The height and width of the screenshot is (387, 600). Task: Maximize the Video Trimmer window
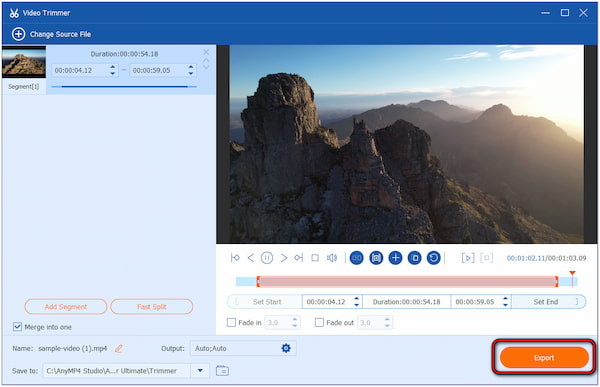tap(565, 13)
